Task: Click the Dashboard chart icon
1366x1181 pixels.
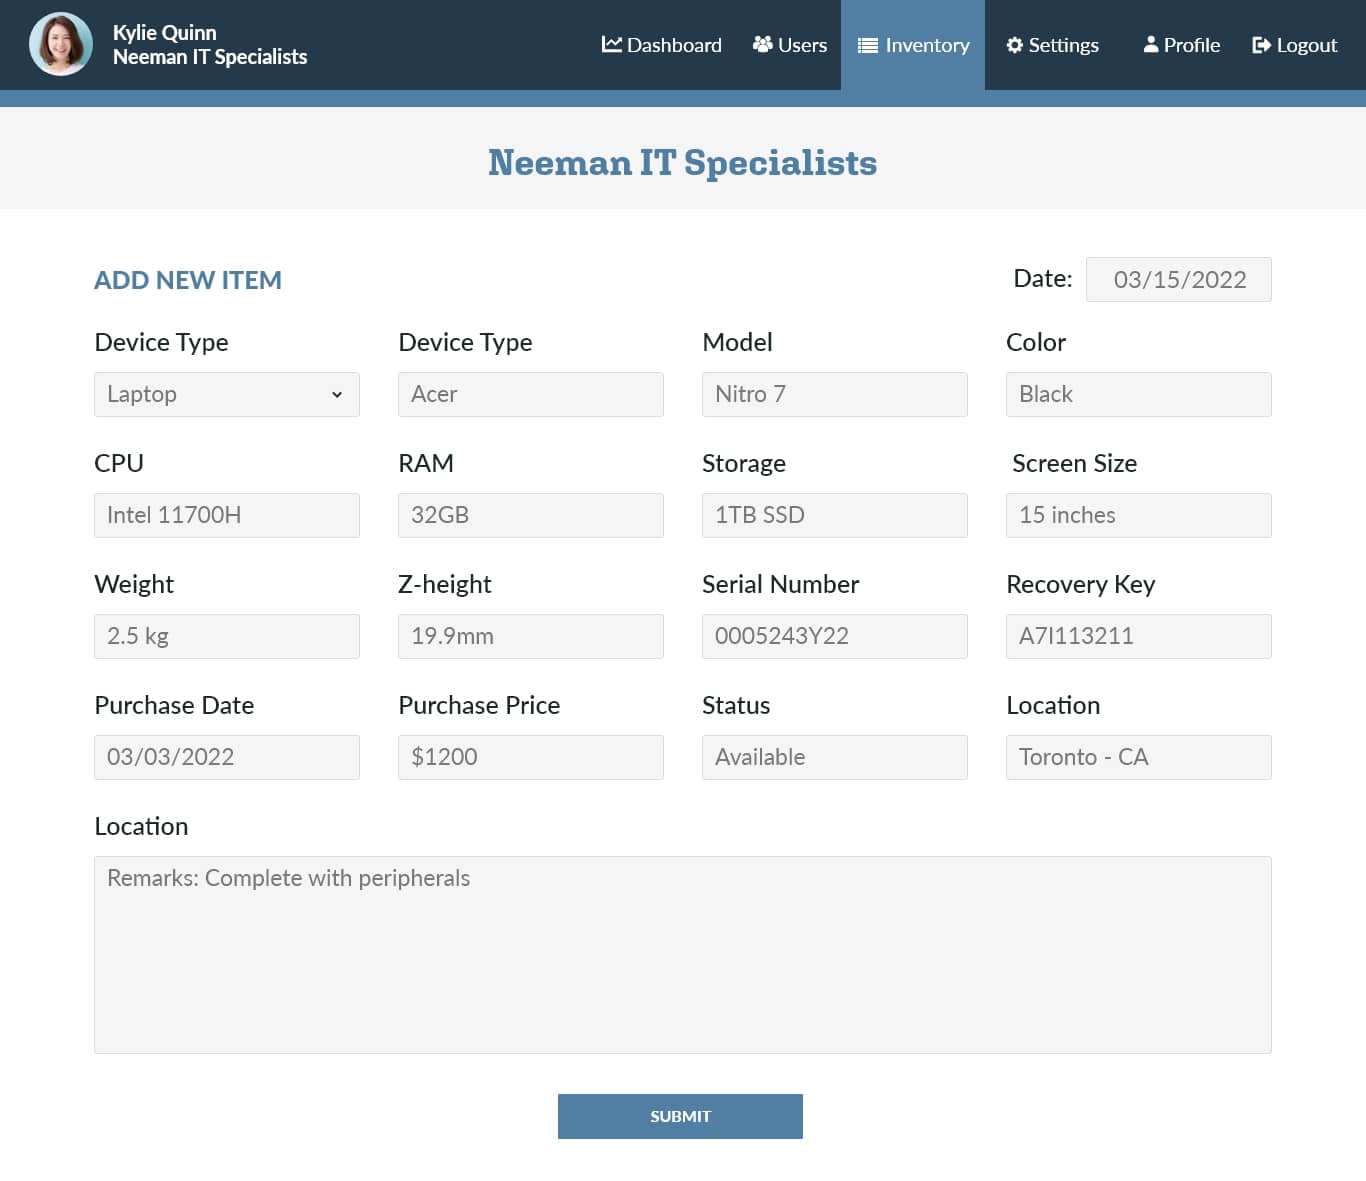Action: (x=611, y=45)
